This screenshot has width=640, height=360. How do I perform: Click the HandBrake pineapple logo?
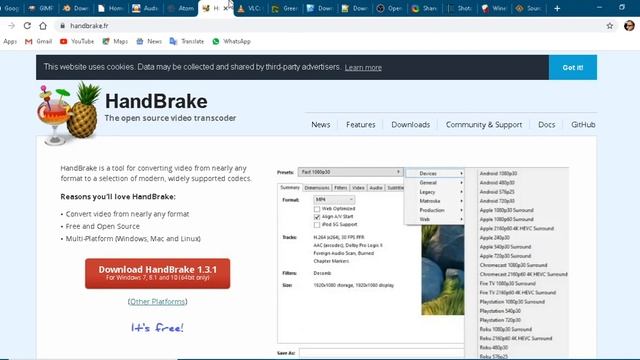[69, 113]
